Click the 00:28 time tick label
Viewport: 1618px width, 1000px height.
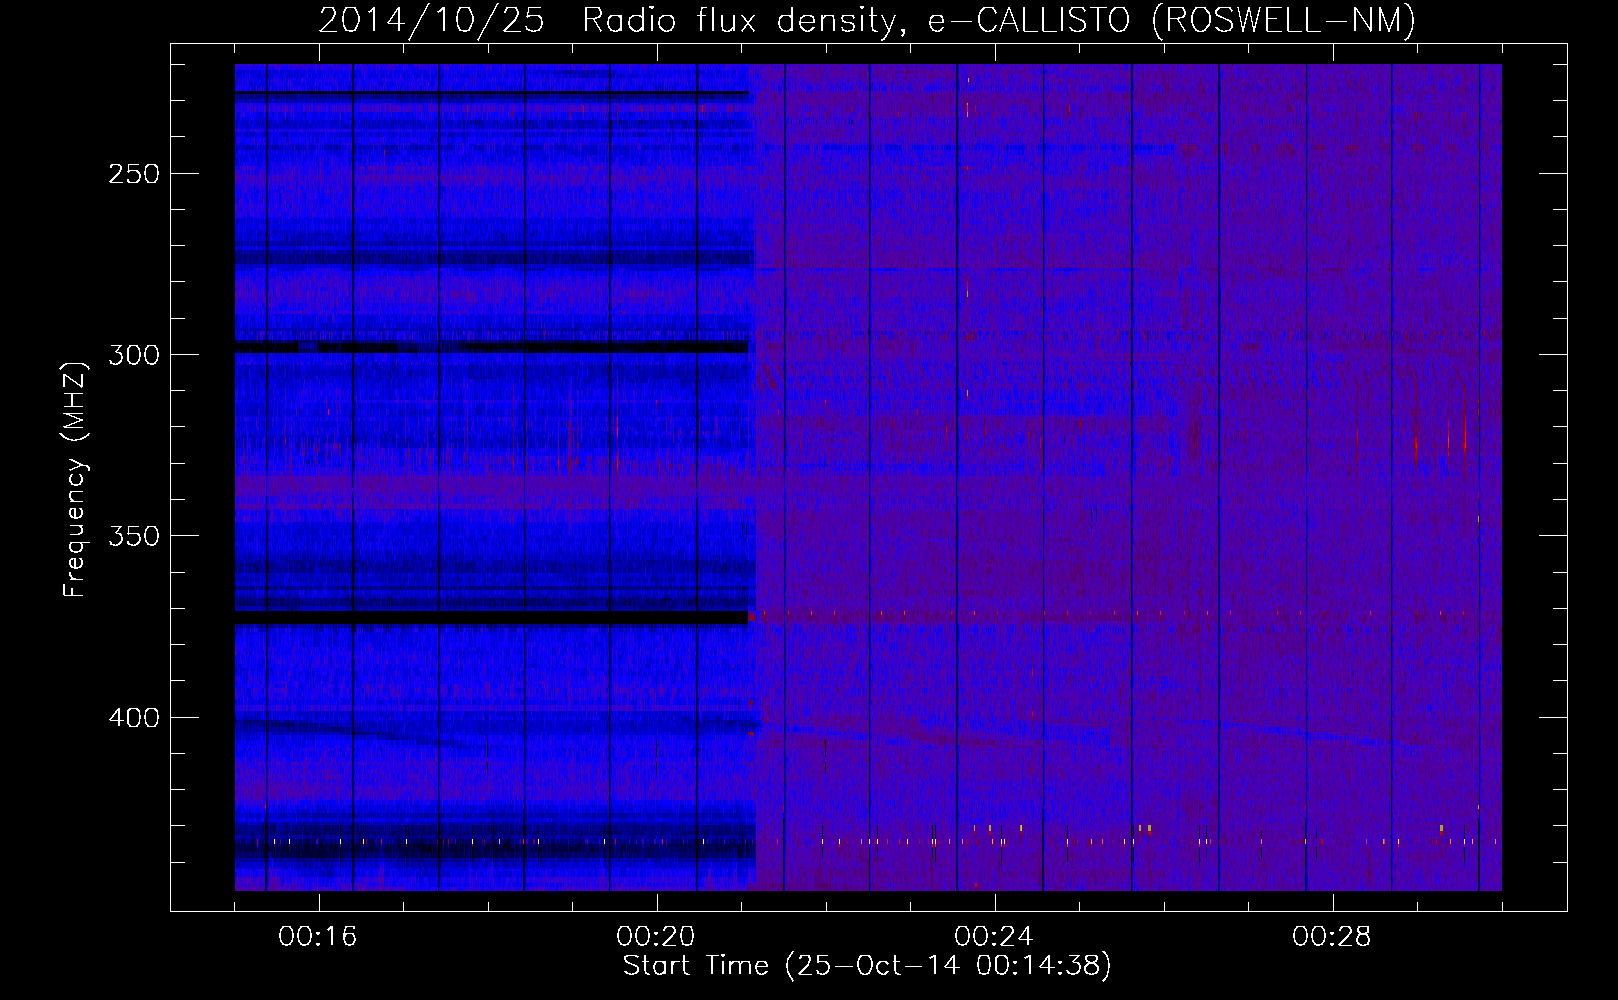pos(1332,937)
